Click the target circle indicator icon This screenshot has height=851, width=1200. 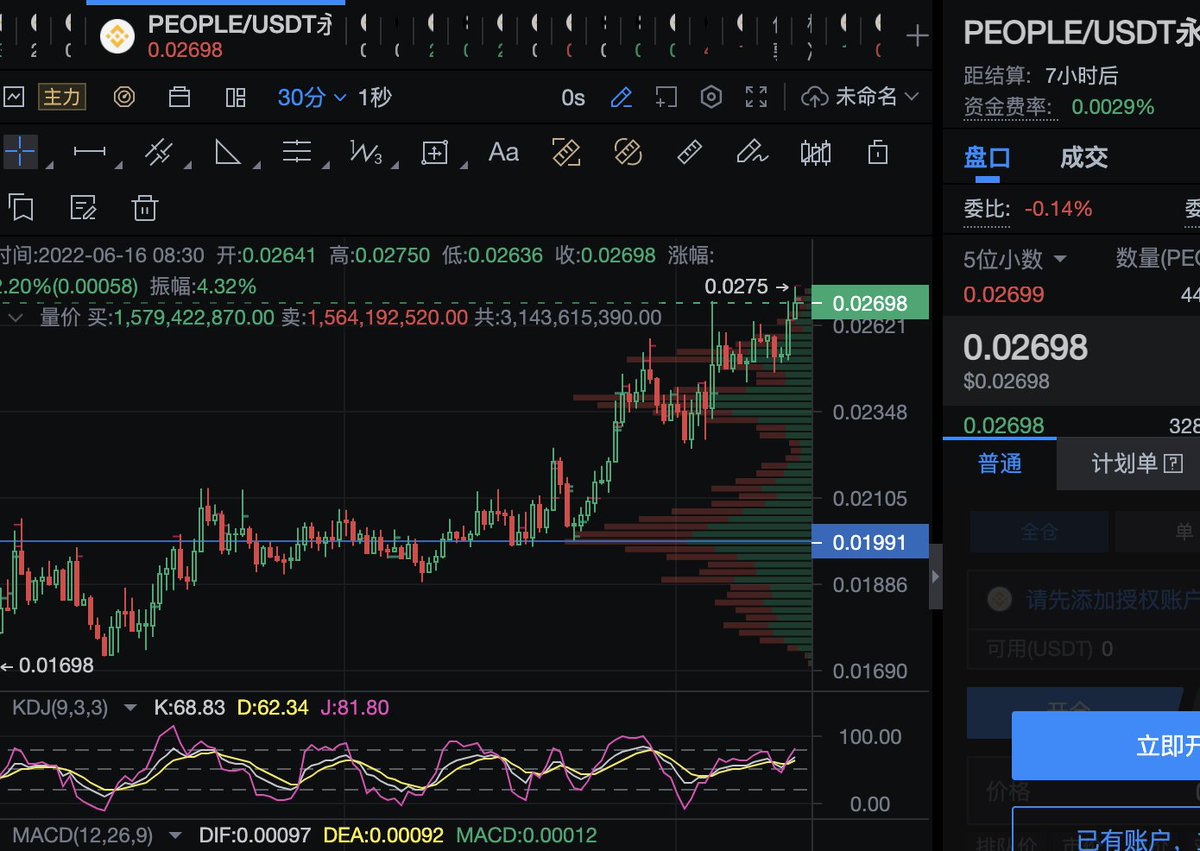tap(124, 97)
